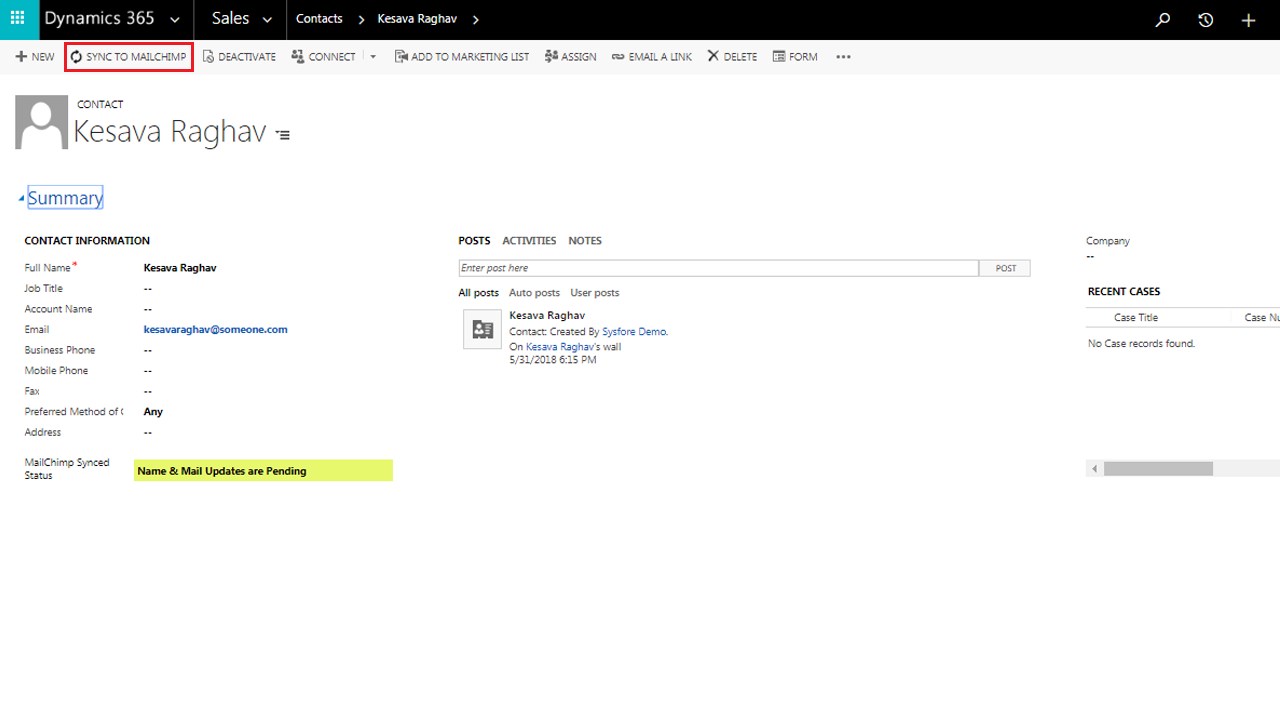Screen dimensions: 1280x720
Task: Click DELETE in the command bar
Action: [x=732, y=57]
